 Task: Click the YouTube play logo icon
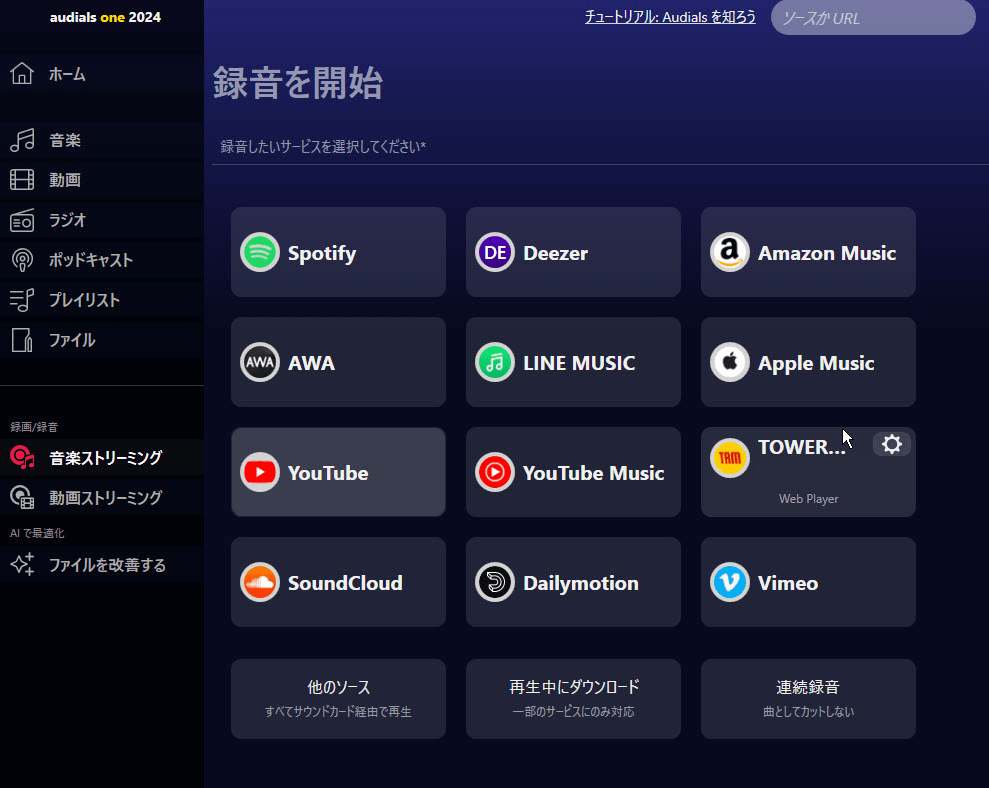(x=260, y=472)
